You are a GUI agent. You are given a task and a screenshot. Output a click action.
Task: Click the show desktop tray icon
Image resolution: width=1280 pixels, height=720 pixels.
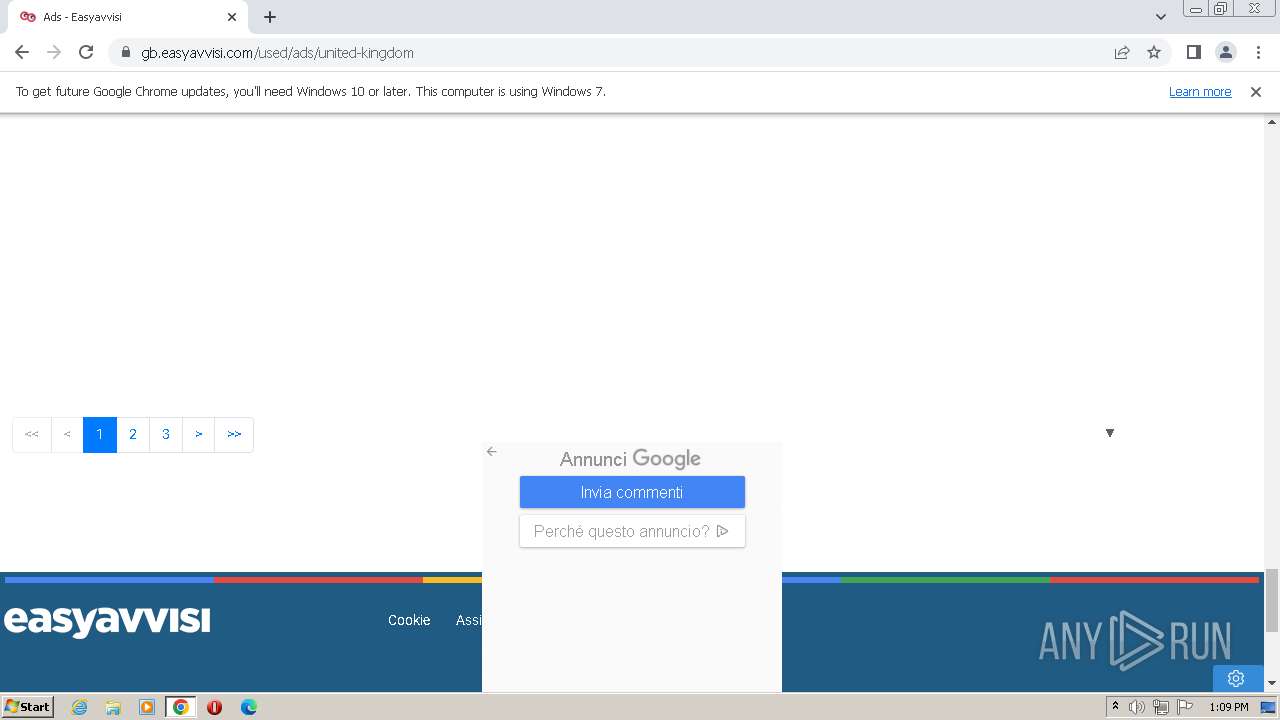pos(1268,707)
